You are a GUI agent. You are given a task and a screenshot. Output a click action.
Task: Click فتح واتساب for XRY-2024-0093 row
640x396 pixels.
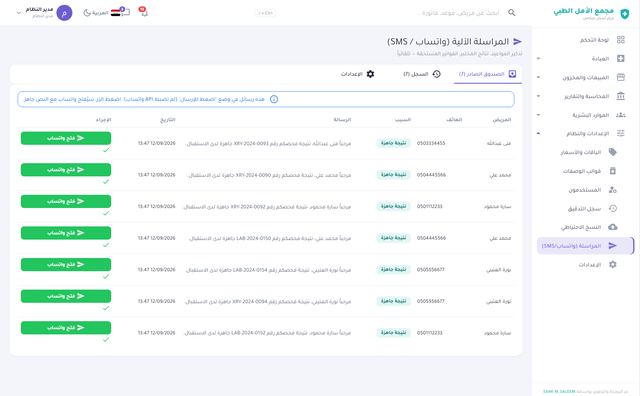pos(66,138)
